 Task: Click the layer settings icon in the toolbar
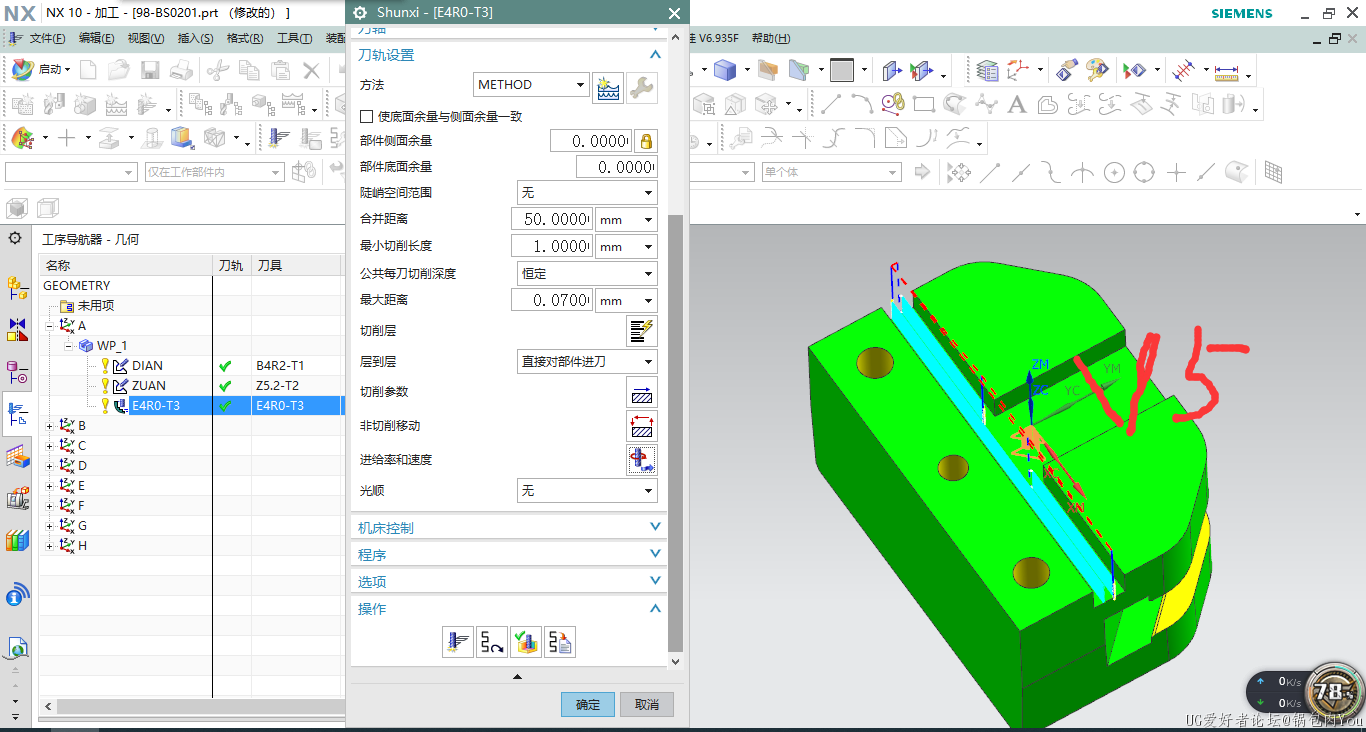click(x=987, y=70)
